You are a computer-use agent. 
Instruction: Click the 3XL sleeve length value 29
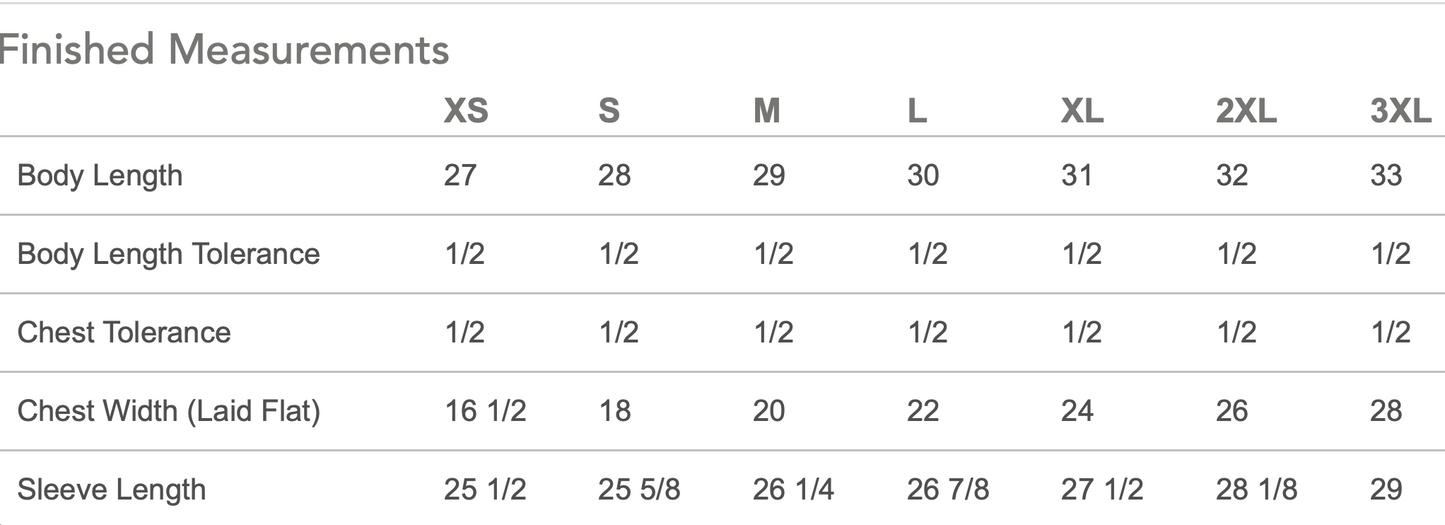(1387, 490)
